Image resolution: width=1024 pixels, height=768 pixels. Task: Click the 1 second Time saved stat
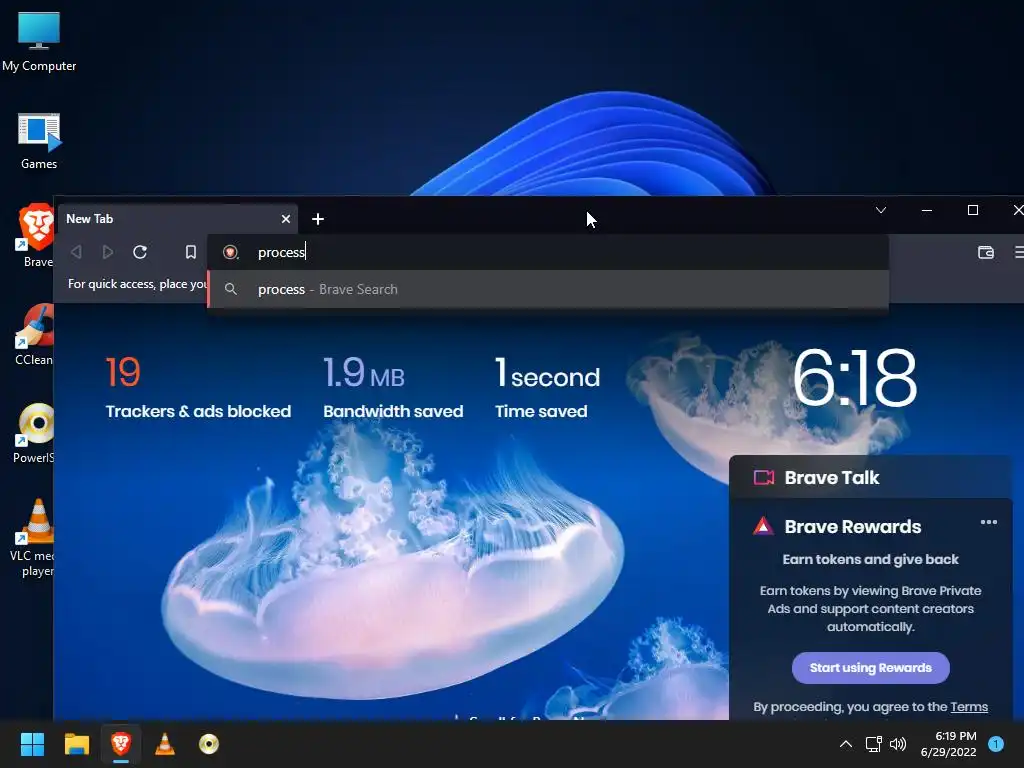547,388
